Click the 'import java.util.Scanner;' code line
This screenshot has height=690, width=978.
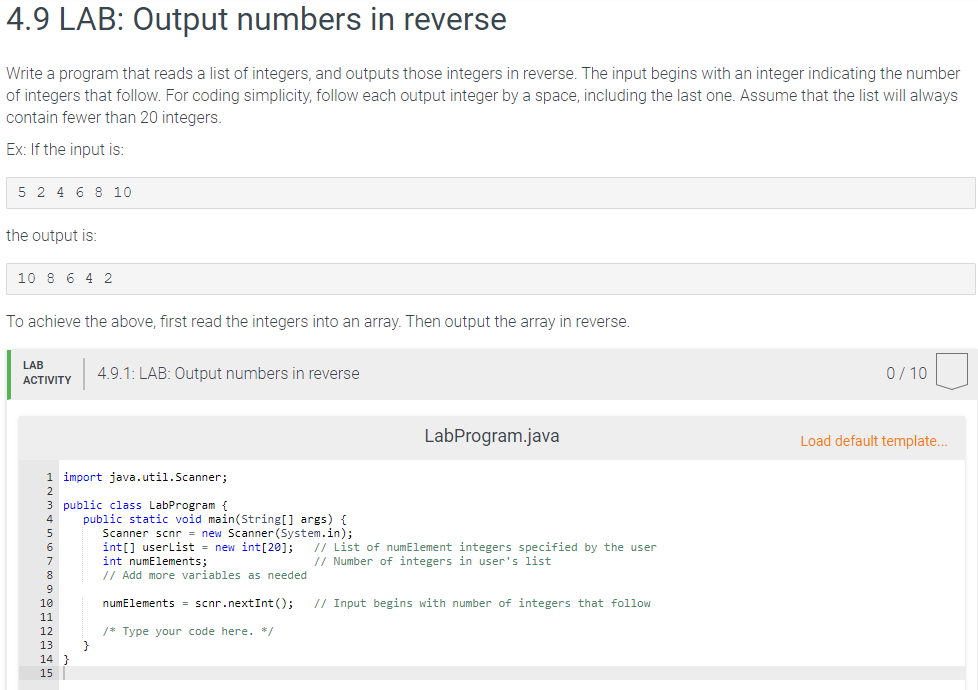(145, 477)
